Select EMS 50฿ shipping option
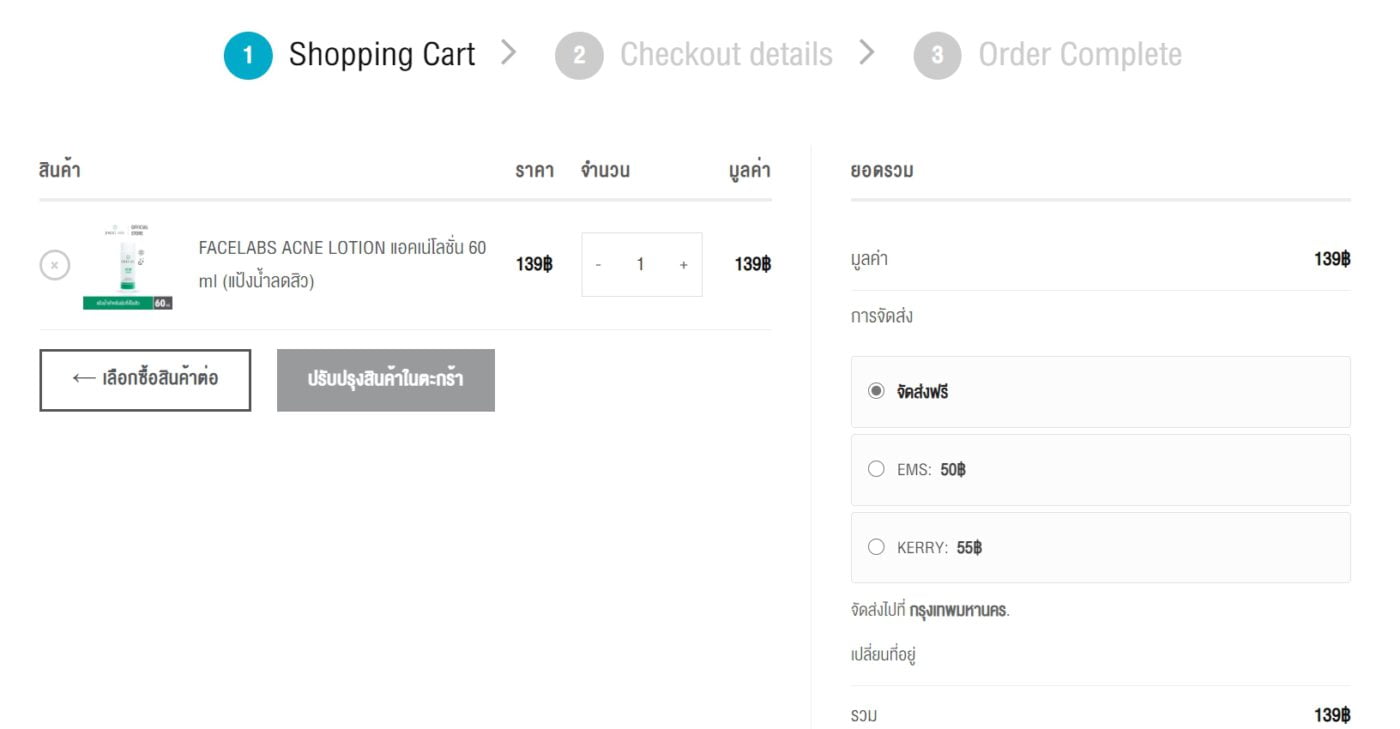 [877, 469]
